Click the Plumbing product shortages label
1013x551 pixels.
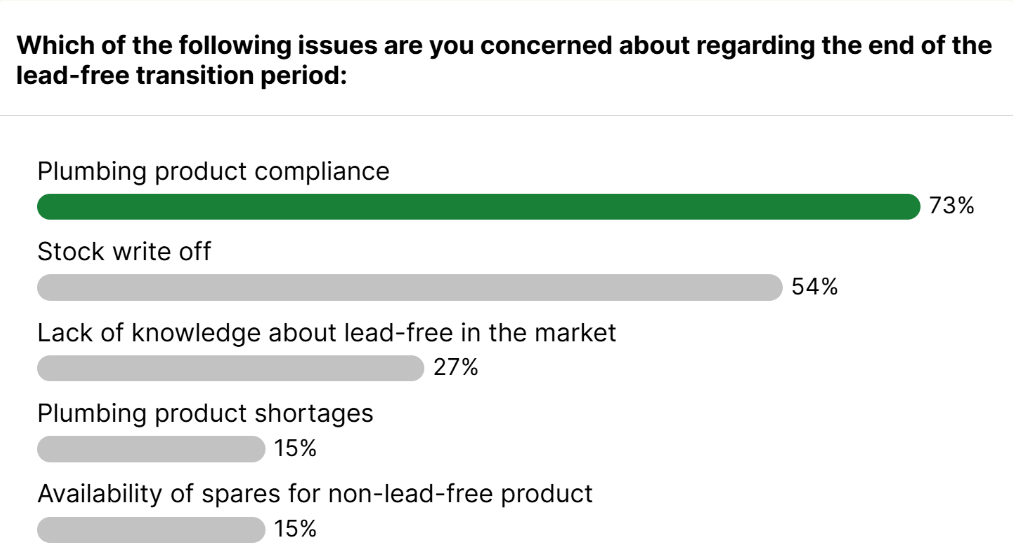(x=205, y=413)
